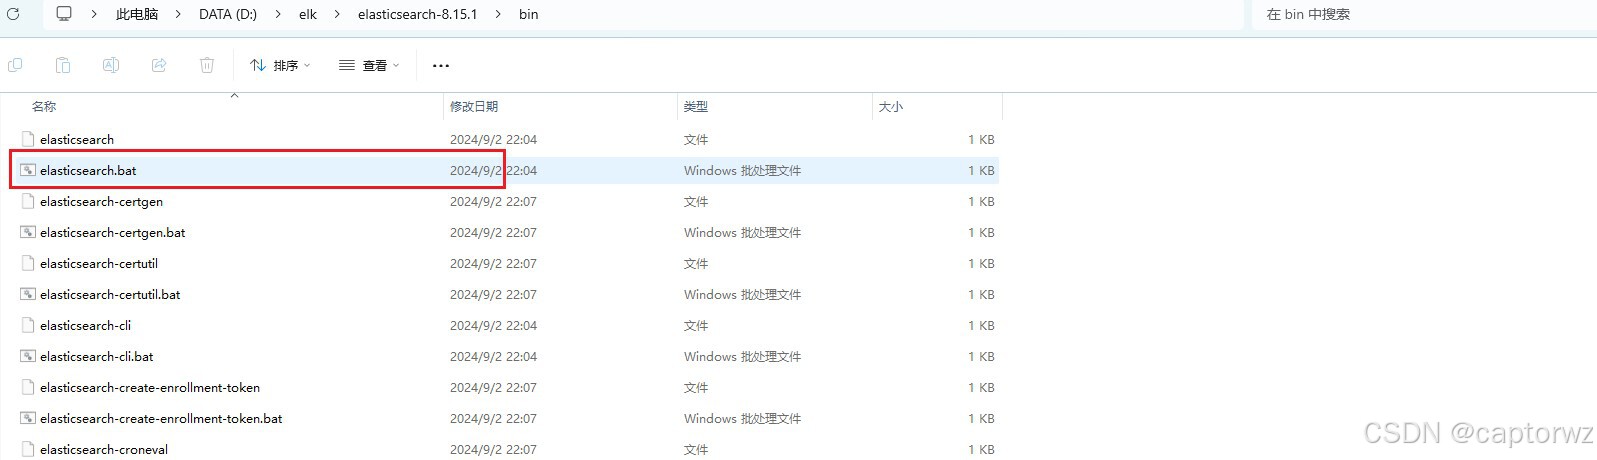This screenshot has height=460, width=1597.
Task: Select the elasticsearch-certutil.bat file name
Action: [110, 294]
